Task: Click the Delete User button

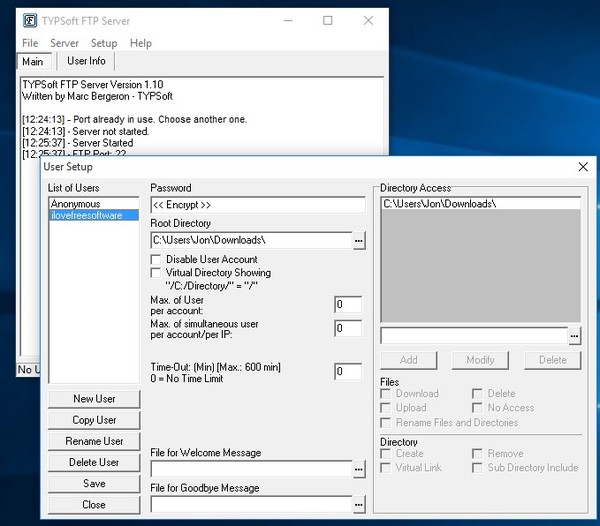Action: [94, 463]
